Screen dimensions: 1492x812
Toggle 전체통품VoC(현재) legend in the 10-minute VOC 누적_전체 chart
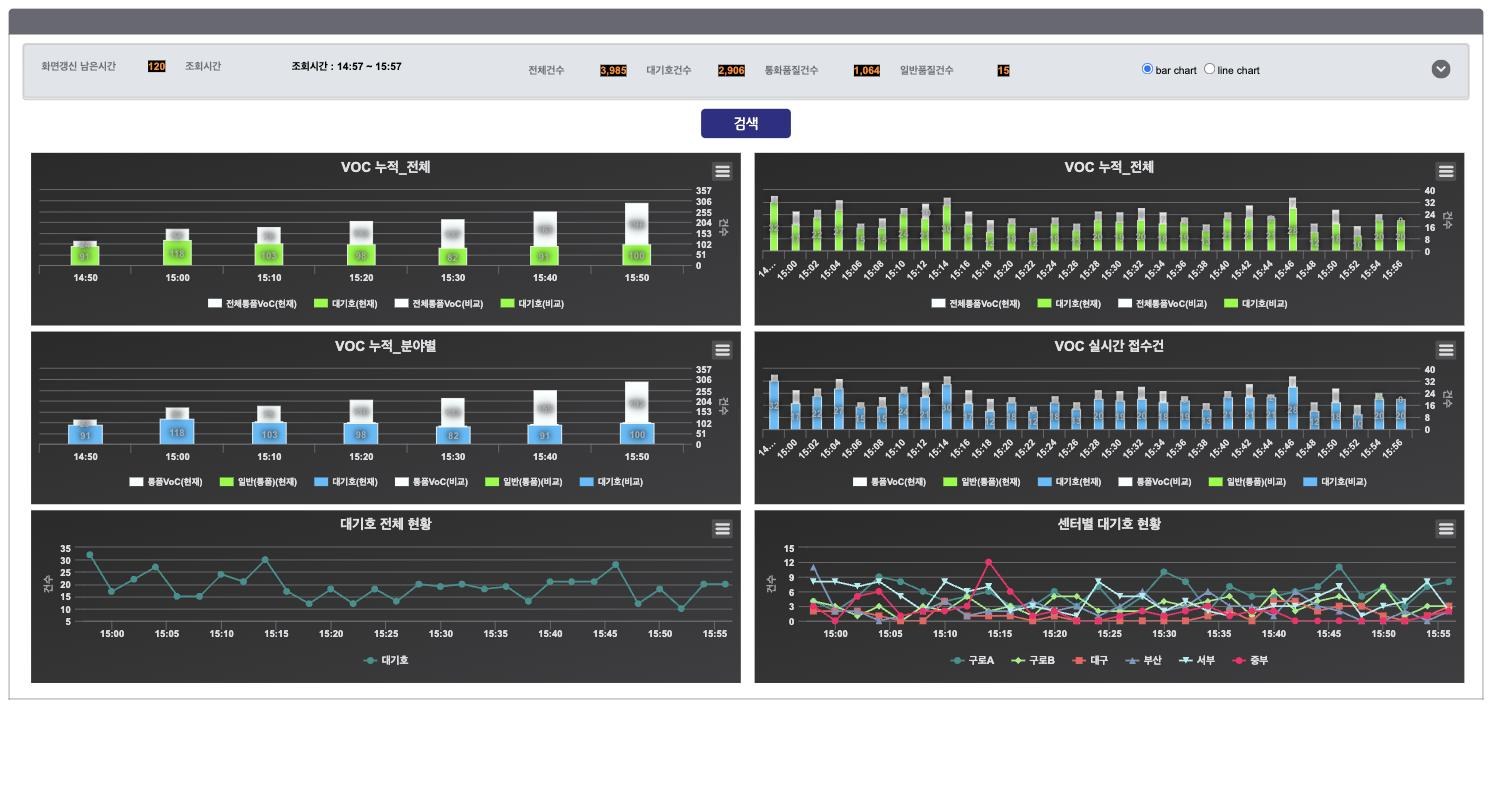tap(252, 303)
